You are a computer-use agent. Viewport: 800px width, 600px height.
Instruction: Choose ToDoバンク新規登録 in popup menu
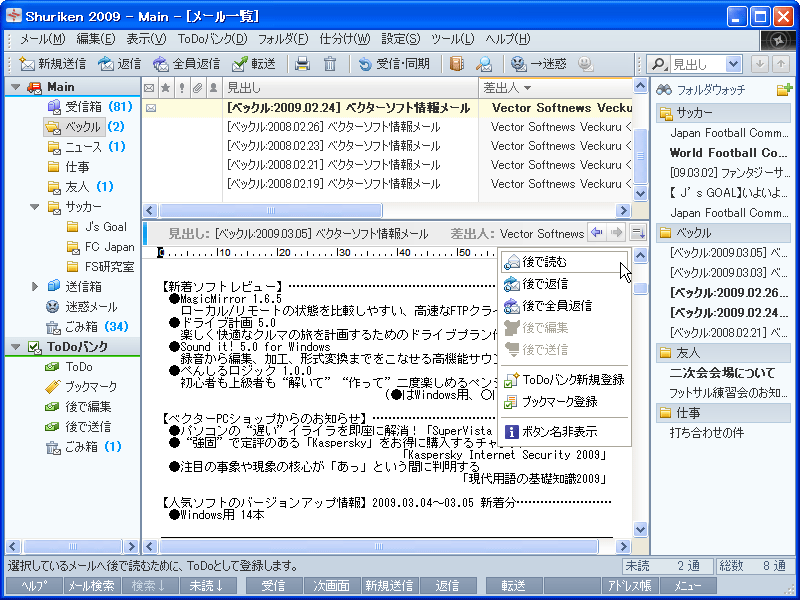[x=564, y=380]
